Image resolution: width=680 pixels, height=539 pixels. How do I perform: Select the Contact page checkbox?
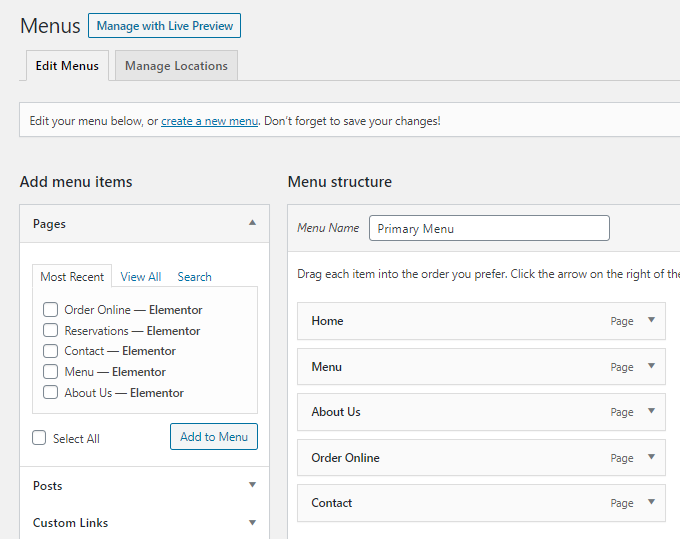coord(50,351)
